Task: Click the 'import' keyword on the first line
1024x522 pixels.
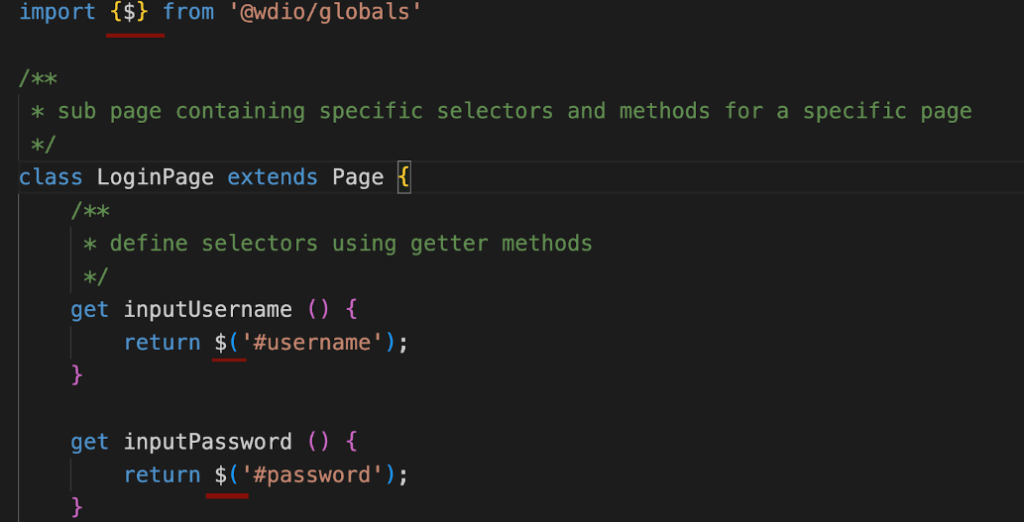Action: pyautogui.click(x=57, y=12)
